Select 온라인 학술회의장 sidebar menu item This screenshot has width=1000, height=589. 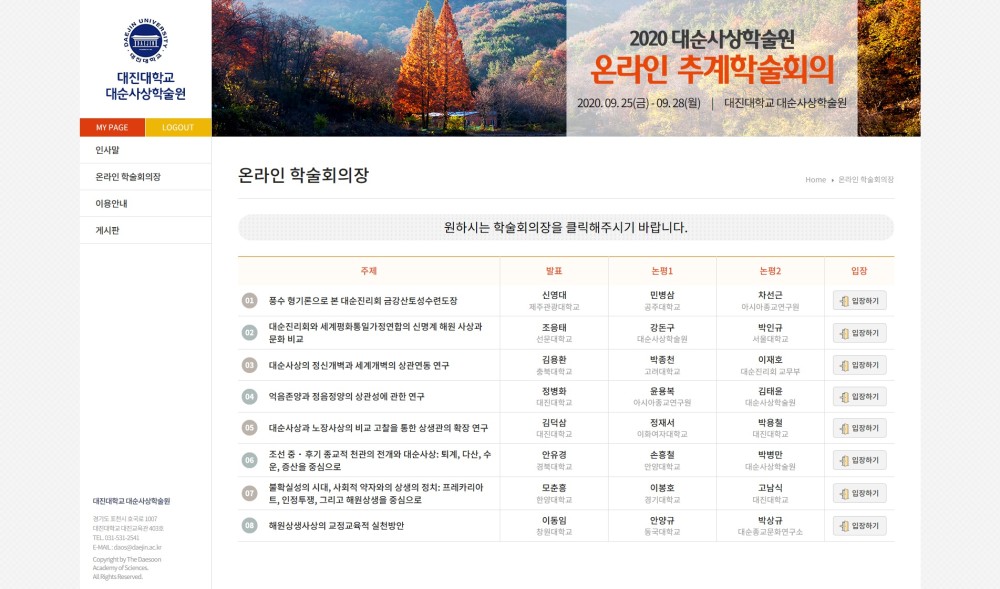pos(128,177)
